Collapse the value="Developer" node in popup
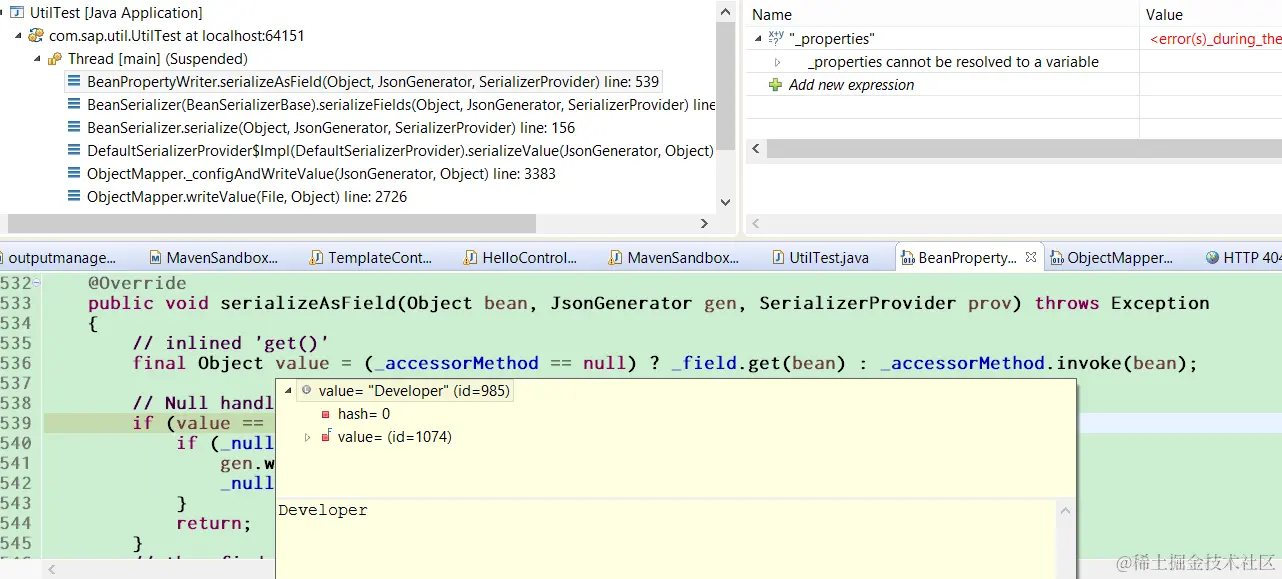1282x579 pixels. click(289, 391)
